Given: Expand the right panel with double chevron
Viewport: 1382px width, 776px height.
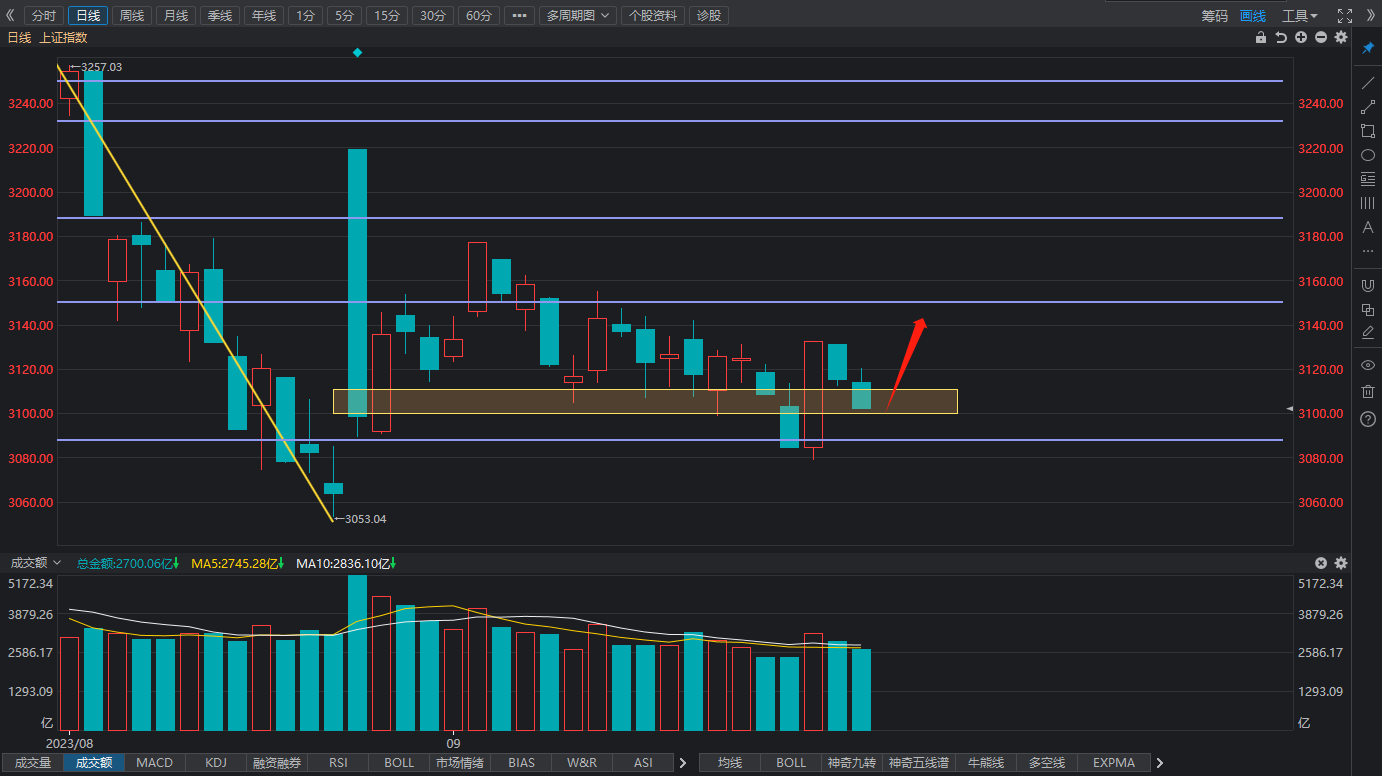Looking at the screenshot, I should pyautogui.click(x=1370, y=16).
